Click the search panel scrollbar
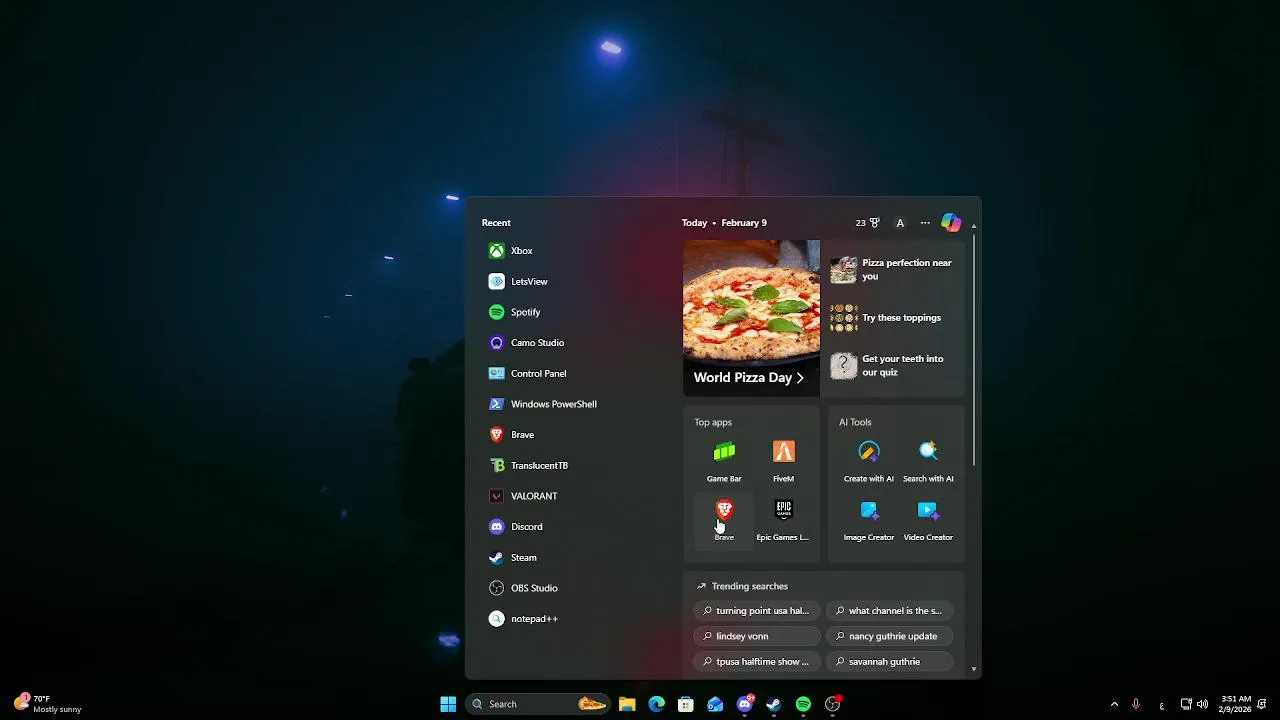1280x720 pixels. (x=974, y=350)
